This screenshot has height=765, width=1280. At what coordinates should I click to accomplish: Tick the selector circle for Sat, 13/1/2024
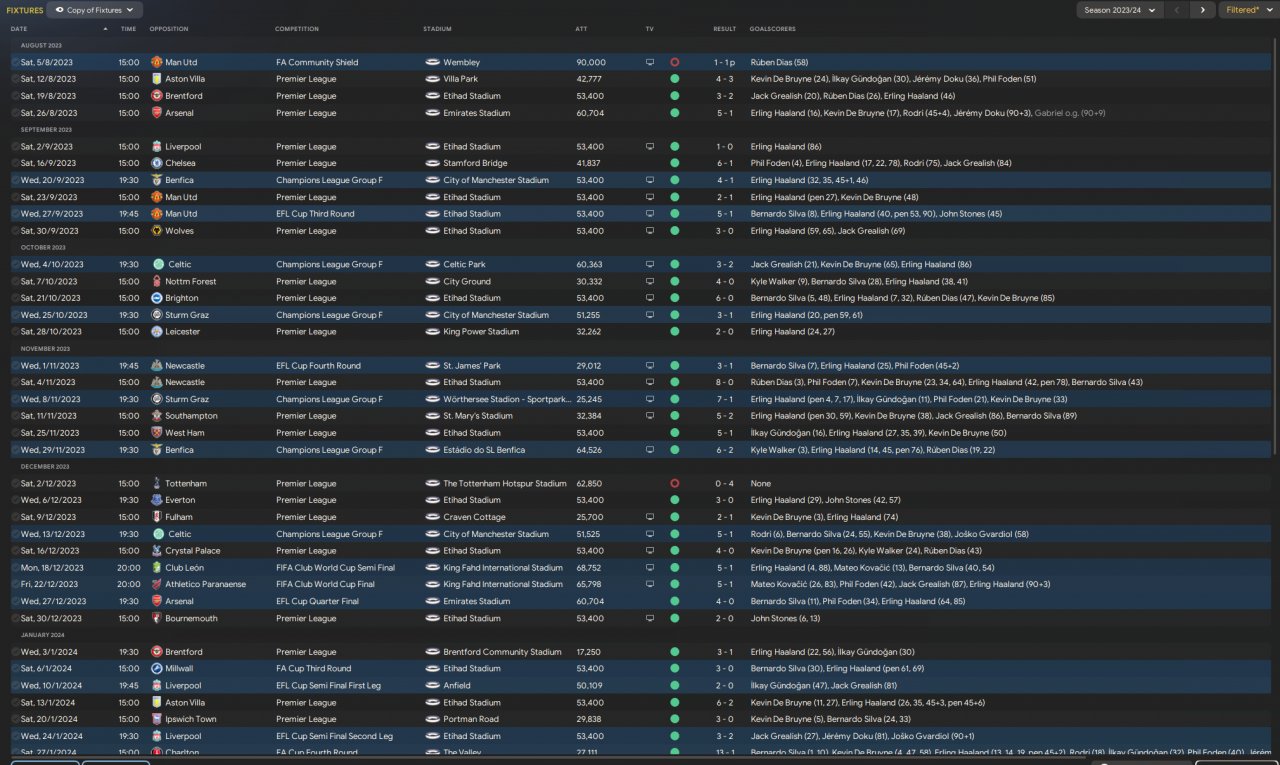[x=15, y=702]
